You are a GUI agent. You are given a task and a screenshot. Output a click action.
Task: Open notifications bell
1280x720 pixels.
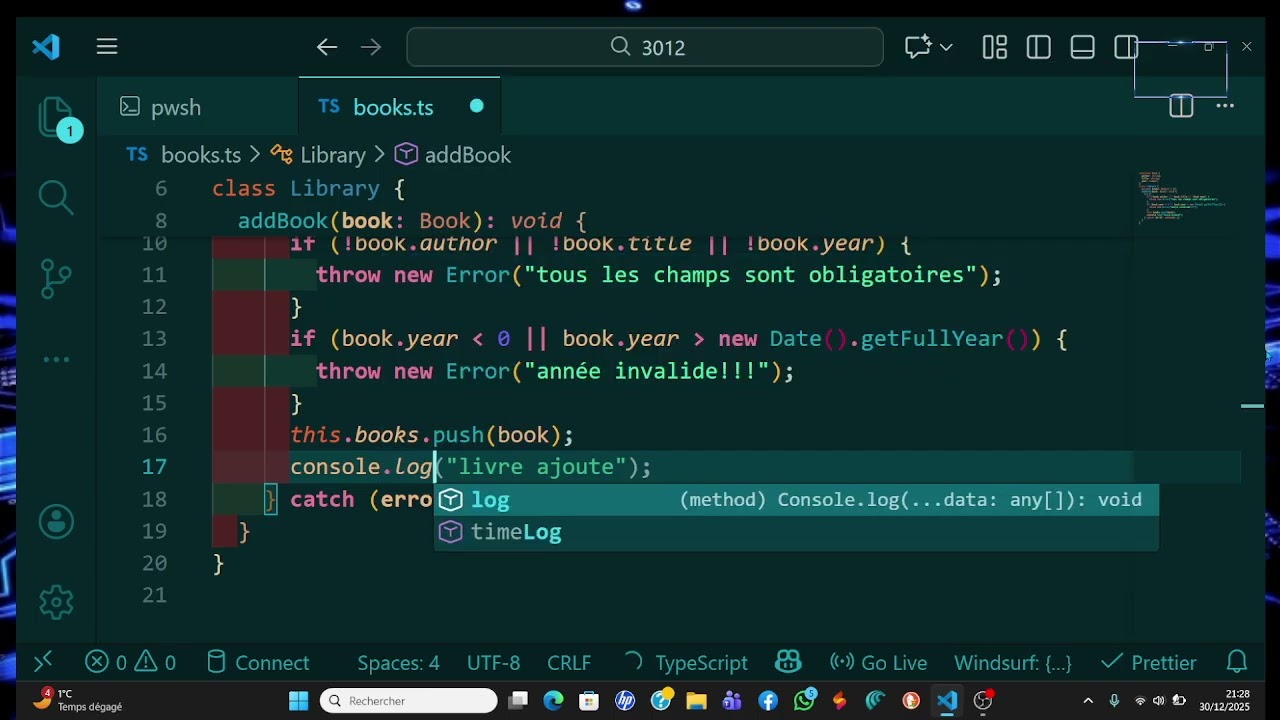pyautogui.click(x=1237, y=662)
